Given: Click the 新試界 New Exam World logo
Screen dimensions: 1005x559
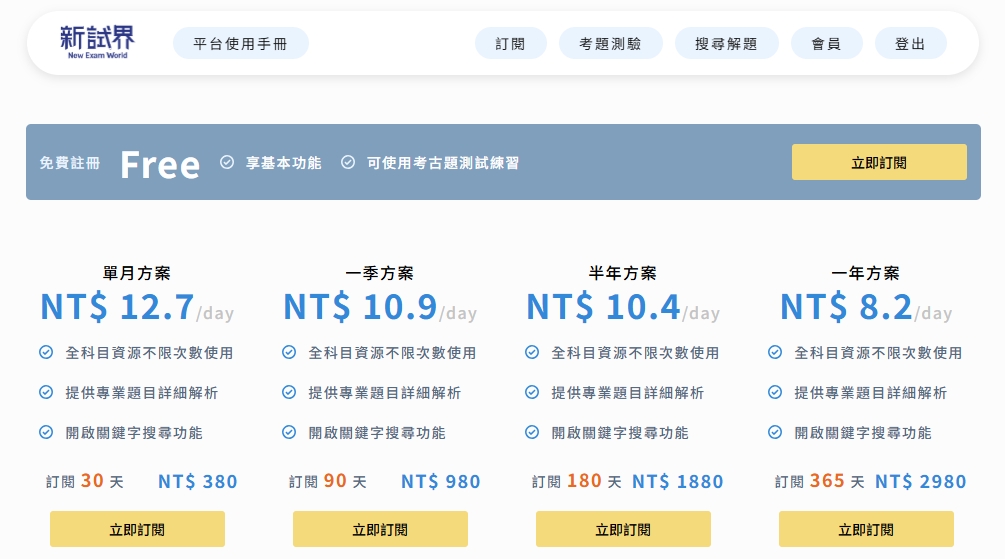Looking at the screenshot, I should click(x=96, y=42).
